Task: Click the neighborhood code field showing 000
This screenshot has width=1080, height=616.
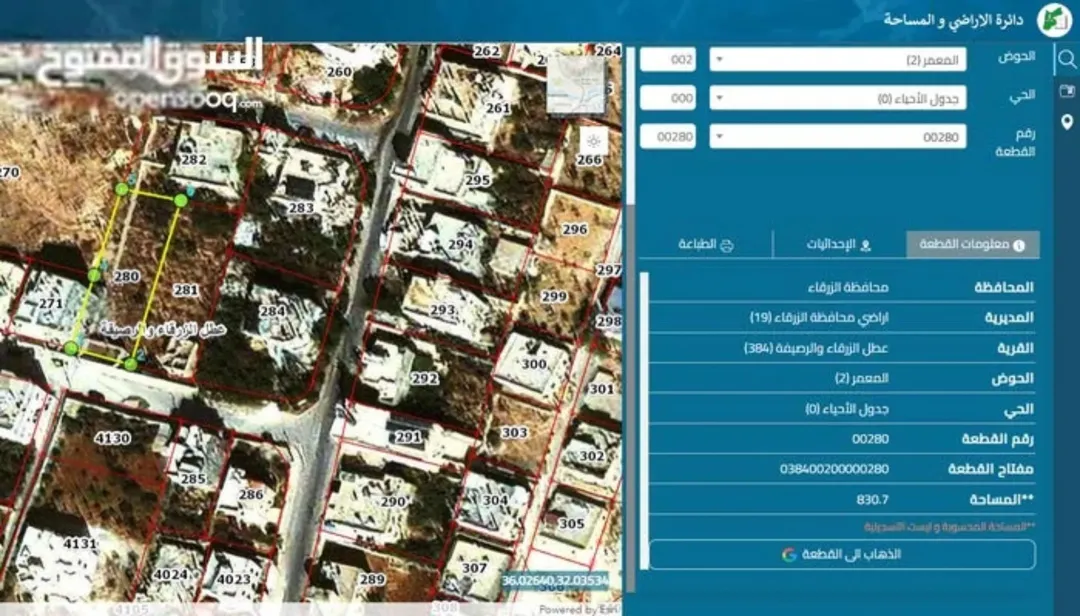Action: (667, 99)
